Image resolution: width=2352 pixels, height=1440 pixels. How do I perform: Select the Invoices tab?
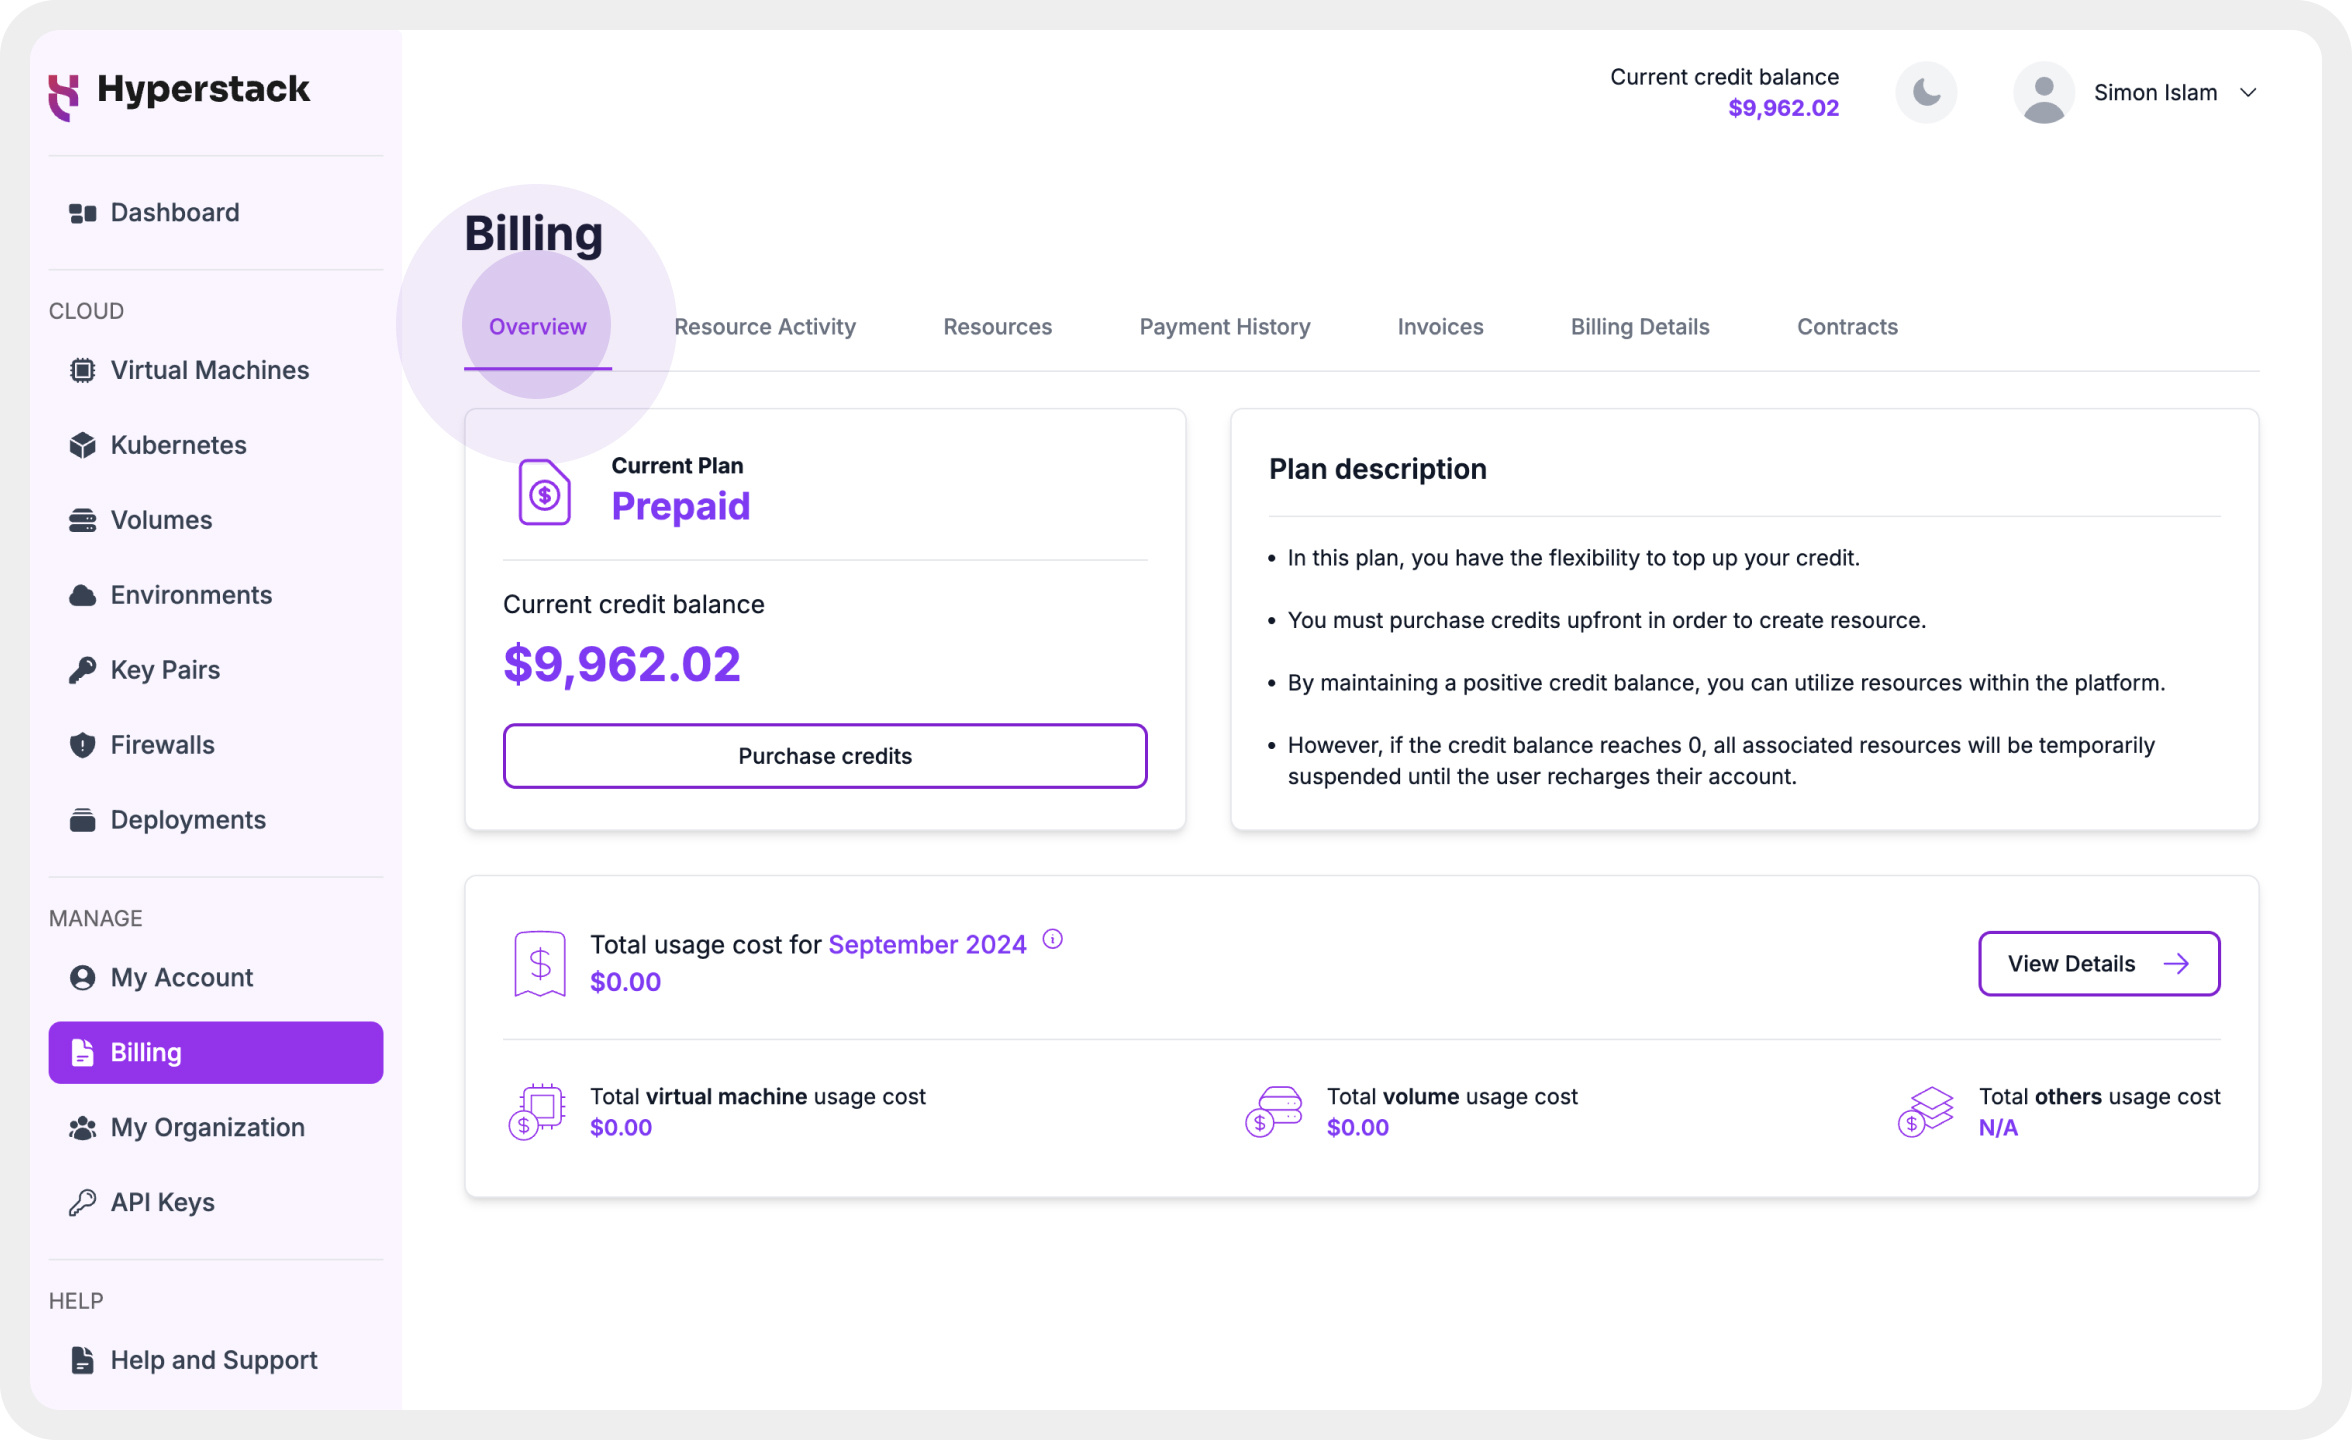point(1440,327)
